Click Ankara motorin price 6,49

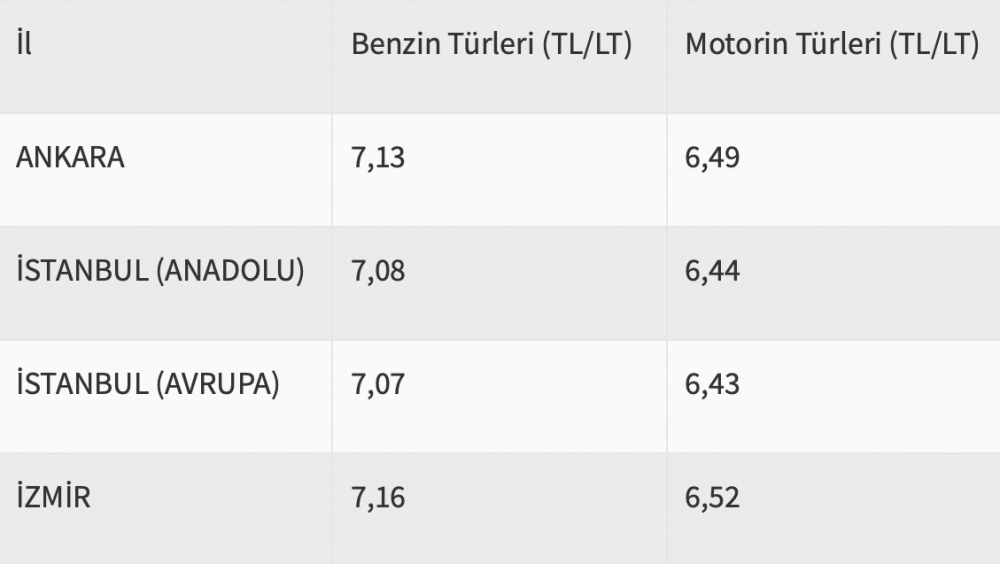pyautogui.click(x=712, y=158)
